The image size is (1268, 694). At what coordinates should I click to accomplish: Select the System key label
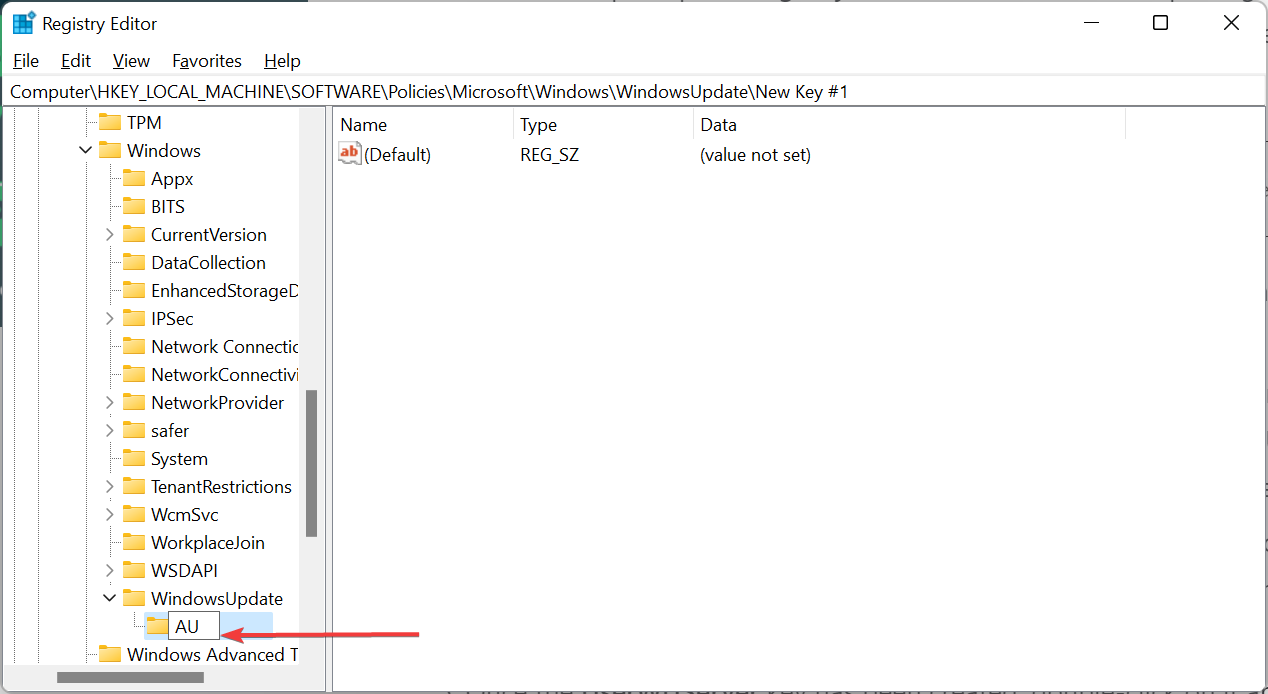(179, 459)
